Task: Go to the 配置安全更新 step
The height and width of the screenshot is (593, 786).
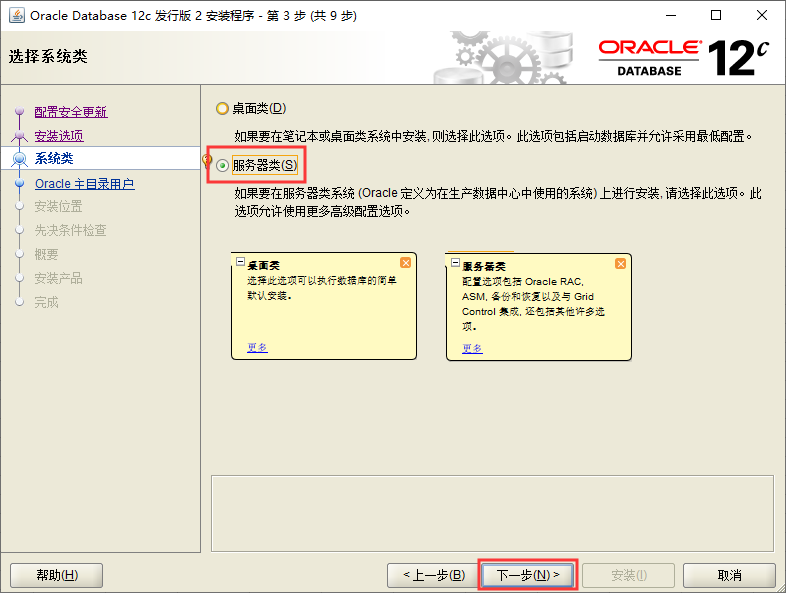Action: click(70, 112)
